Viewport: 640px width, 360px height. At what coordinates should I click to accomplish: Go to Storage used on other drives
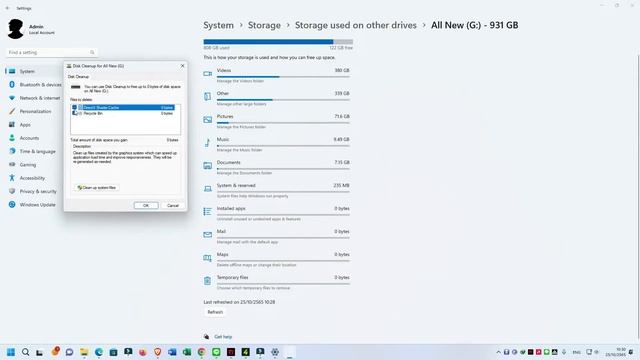(x=356, y=25)
